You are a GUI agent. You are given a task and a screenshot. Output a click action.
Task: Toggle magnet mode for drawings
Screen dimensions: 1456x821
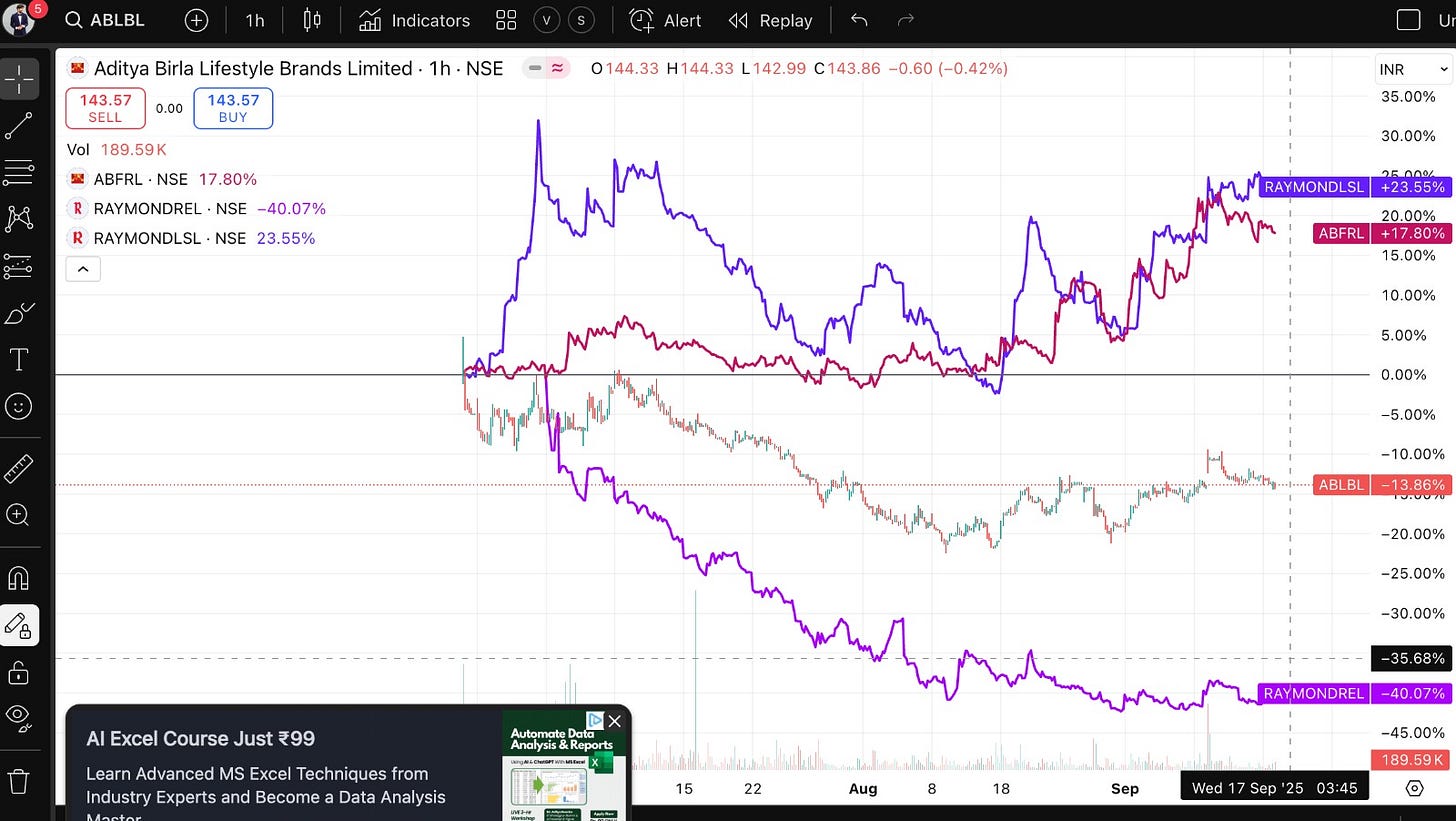pos(19,578)
